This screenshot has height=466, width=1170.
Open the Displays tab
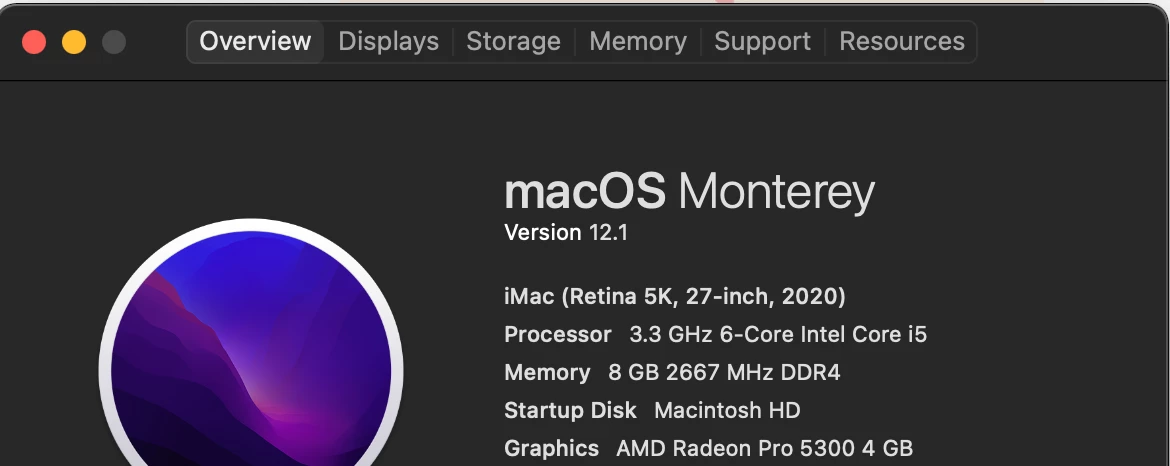point(388,42)
